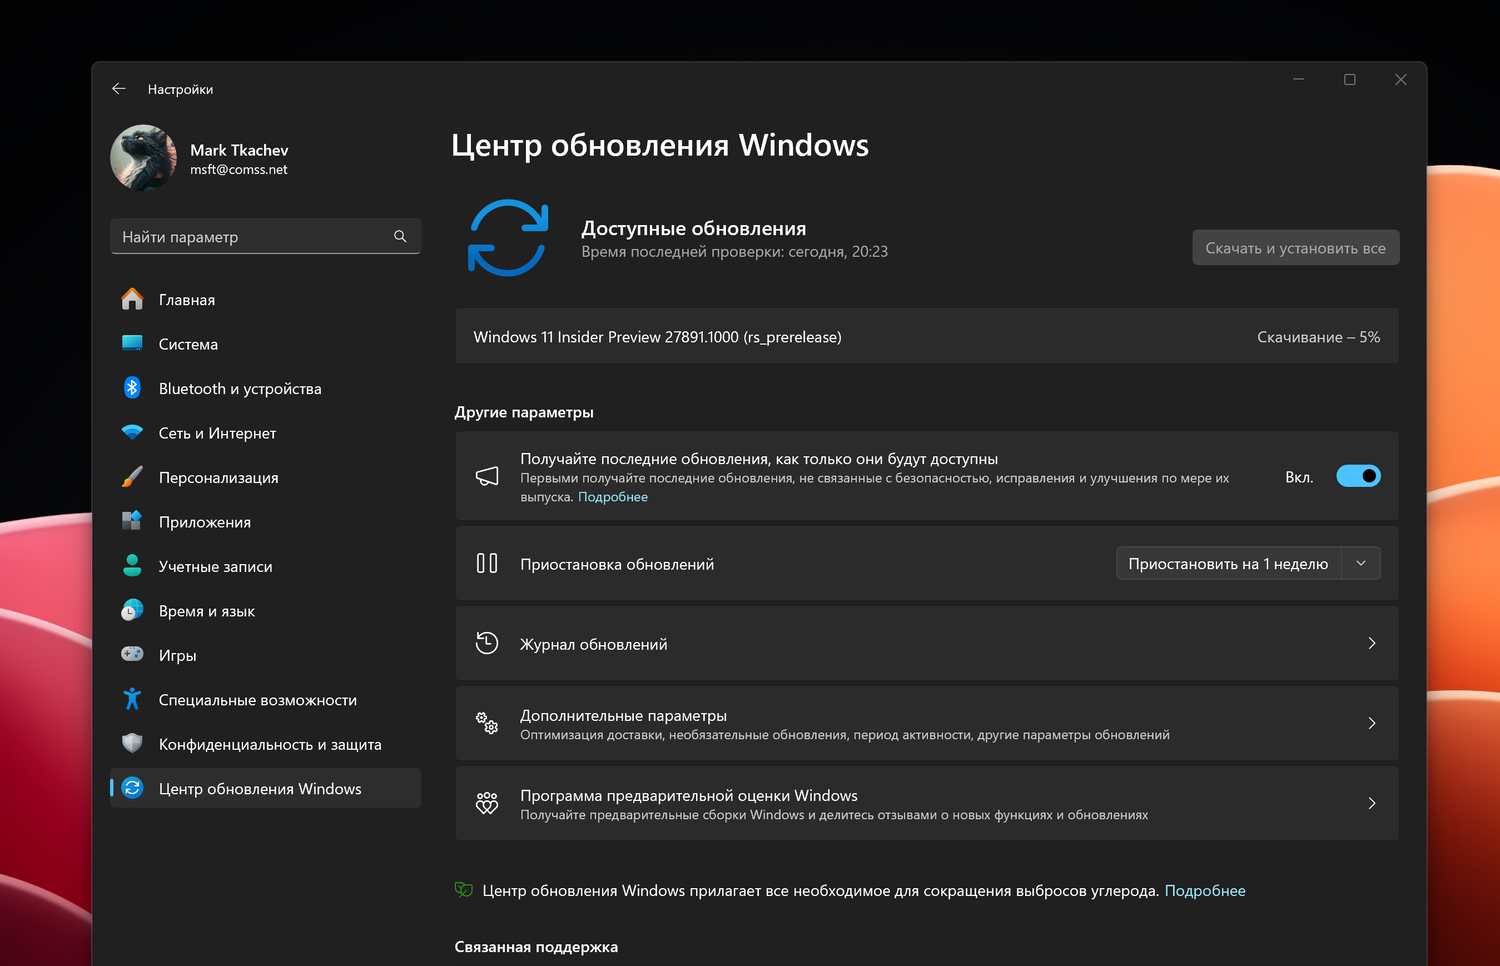Open Сеть и Интернет globe icon
The image size is (1500, 966).
(x=132, y=432)
